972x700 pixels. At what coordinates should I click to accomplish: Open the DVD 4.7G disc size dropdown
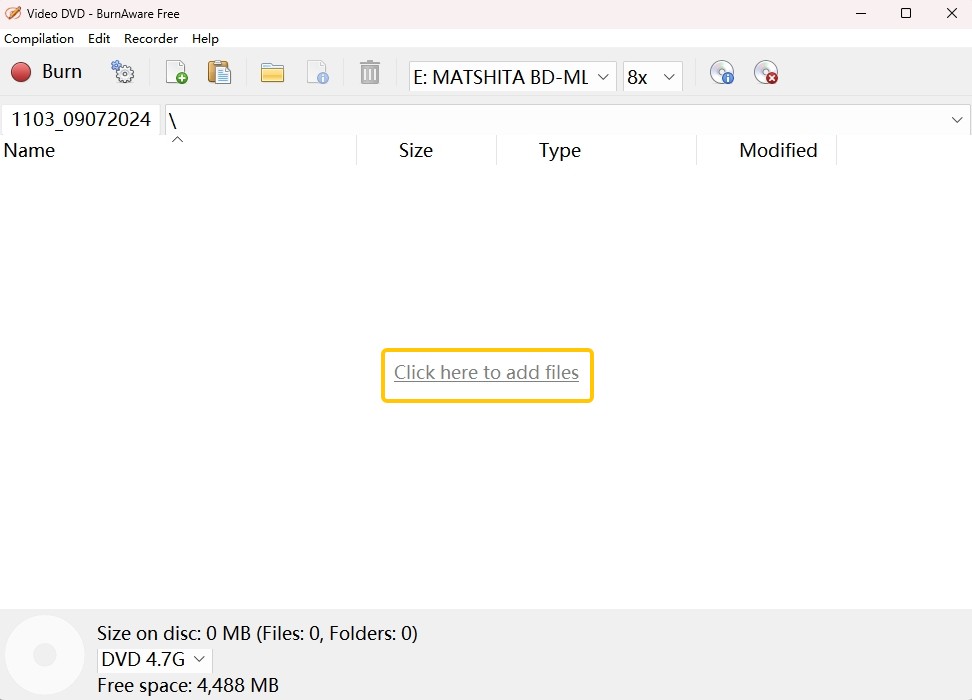[154, 659]
